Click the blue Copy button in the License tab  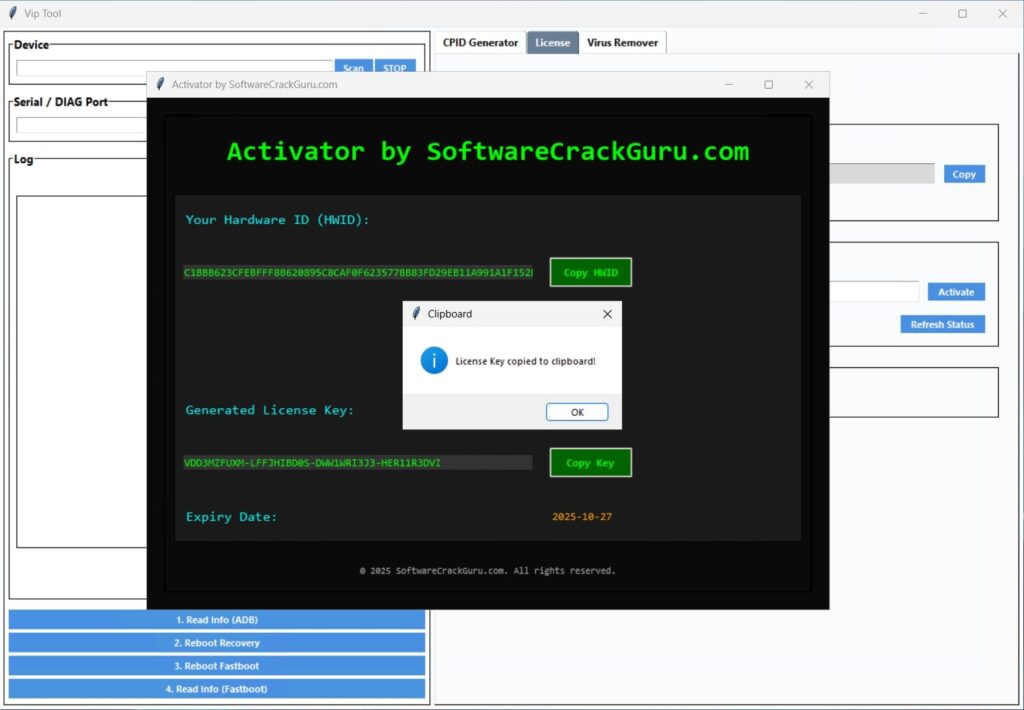(x=964, y=174)
